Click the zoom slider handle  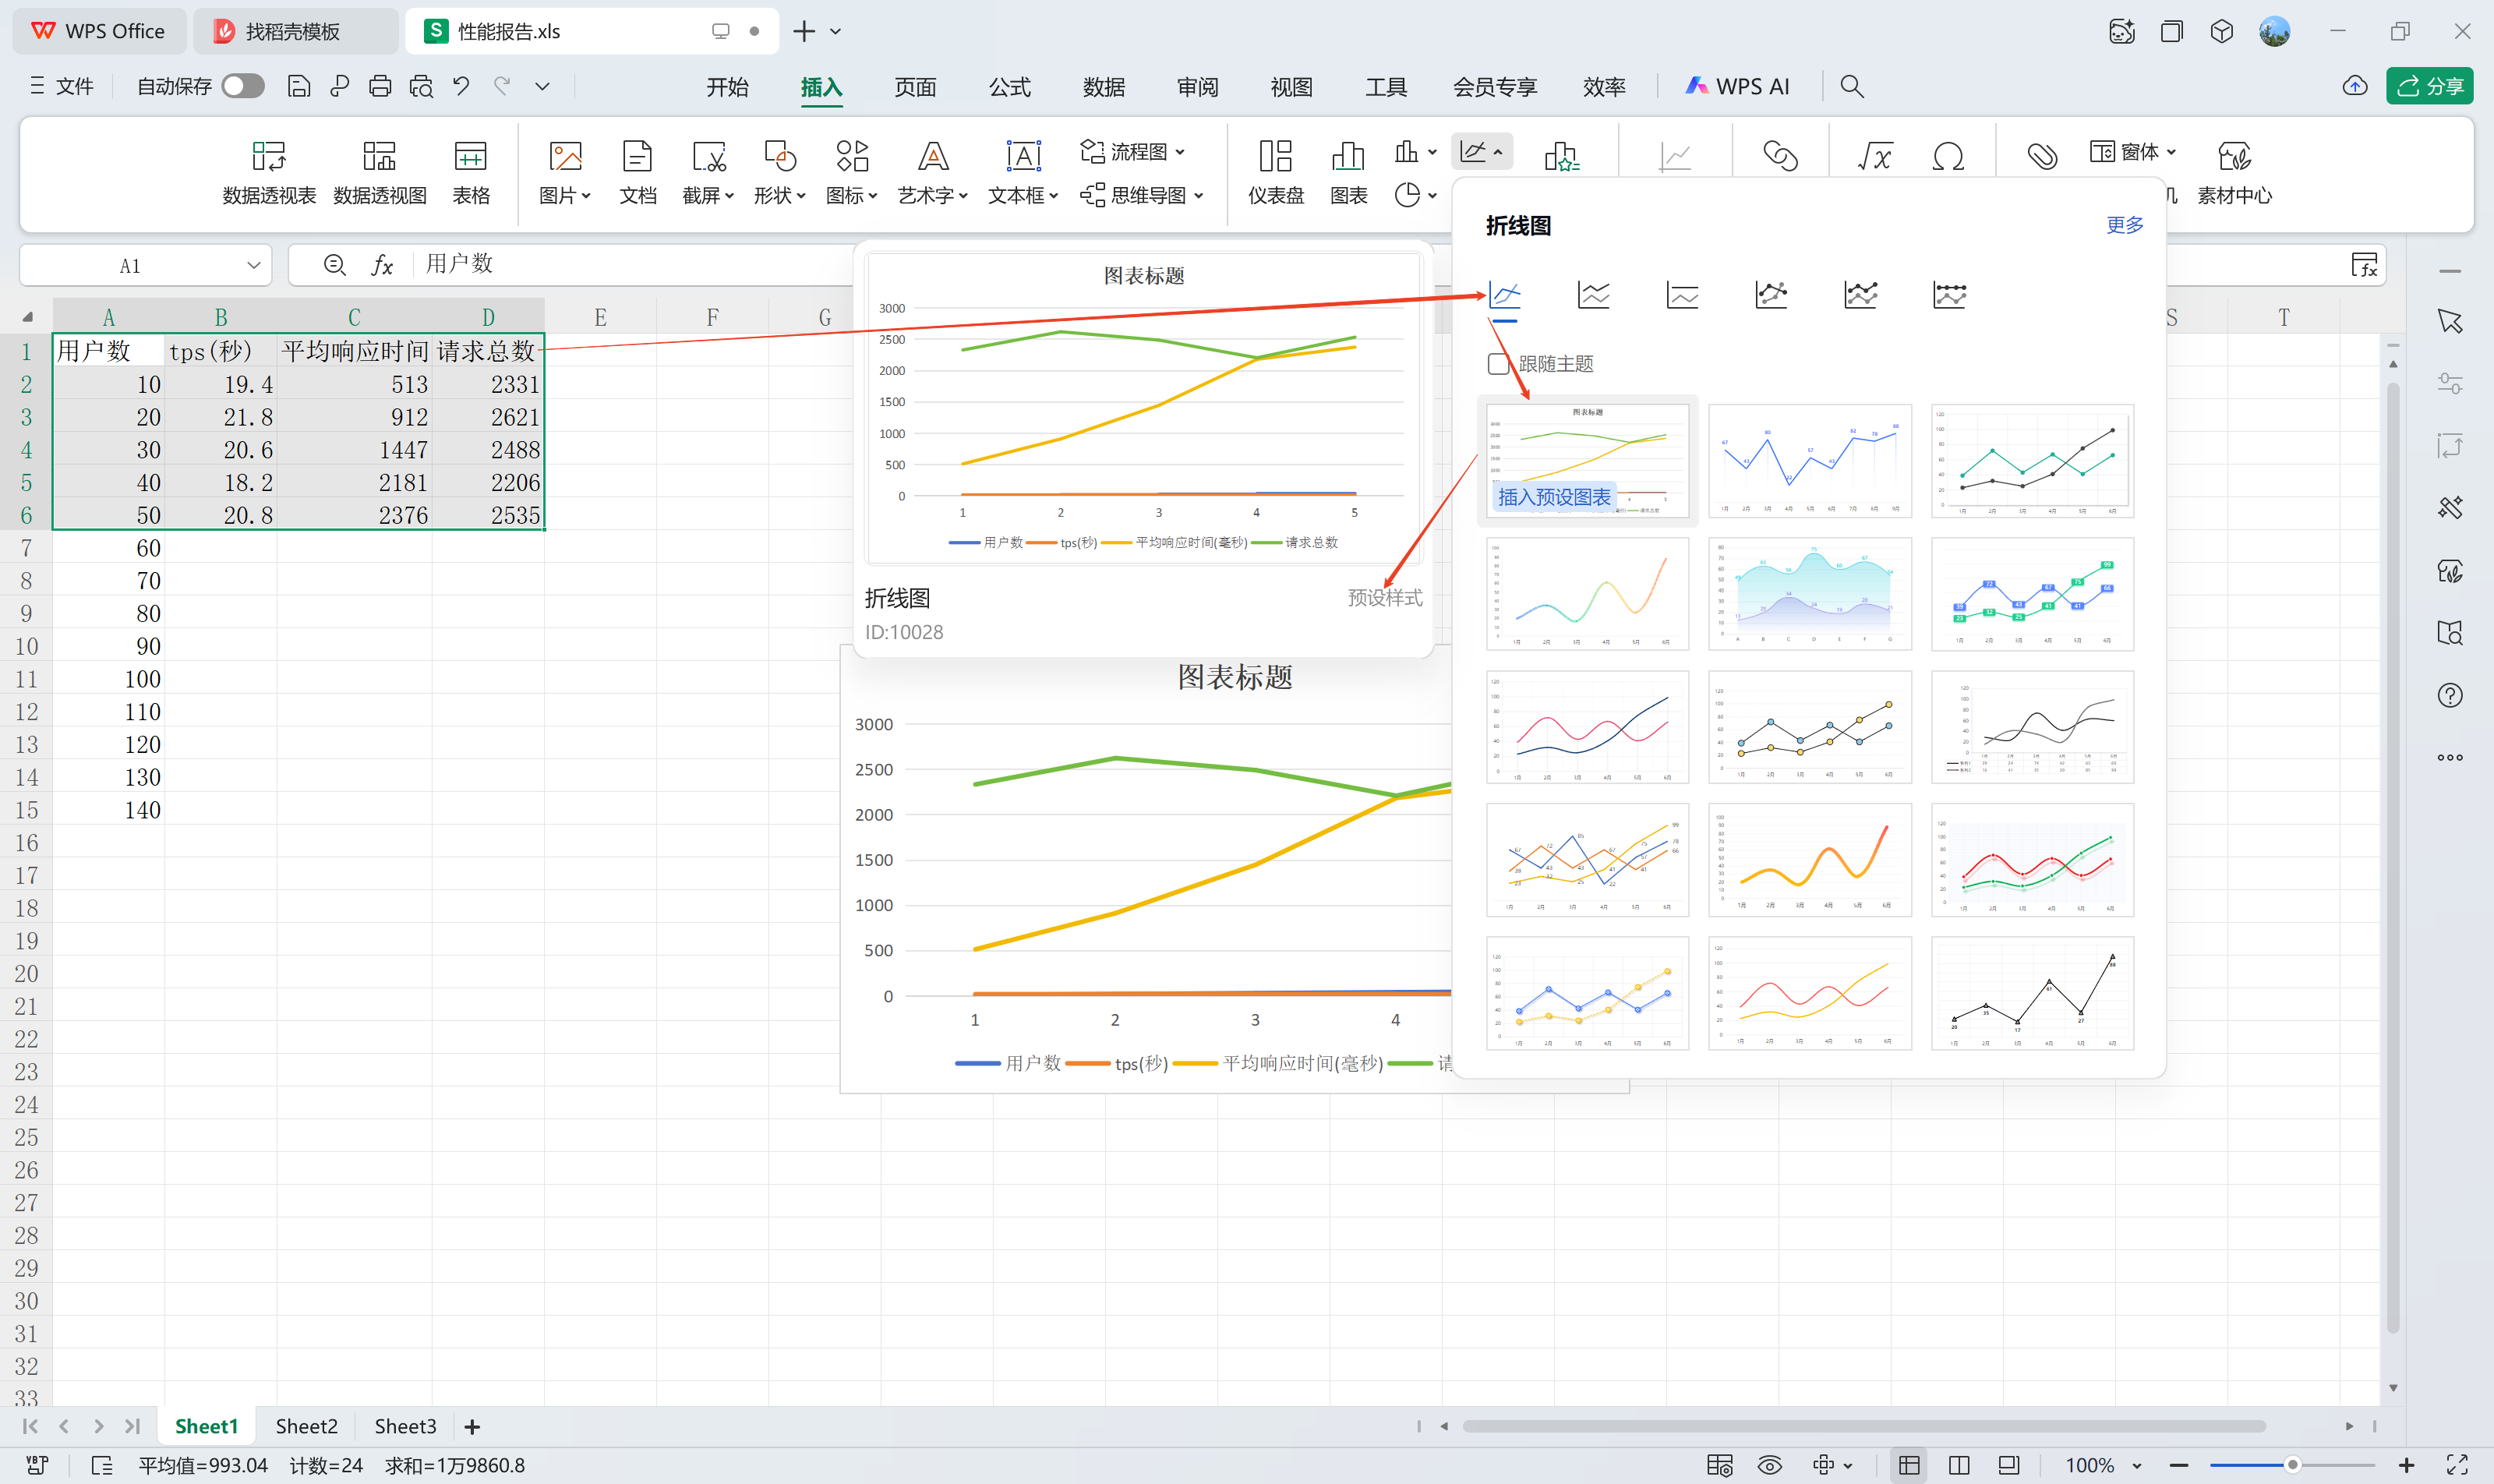click(x=2292, y=1465)
